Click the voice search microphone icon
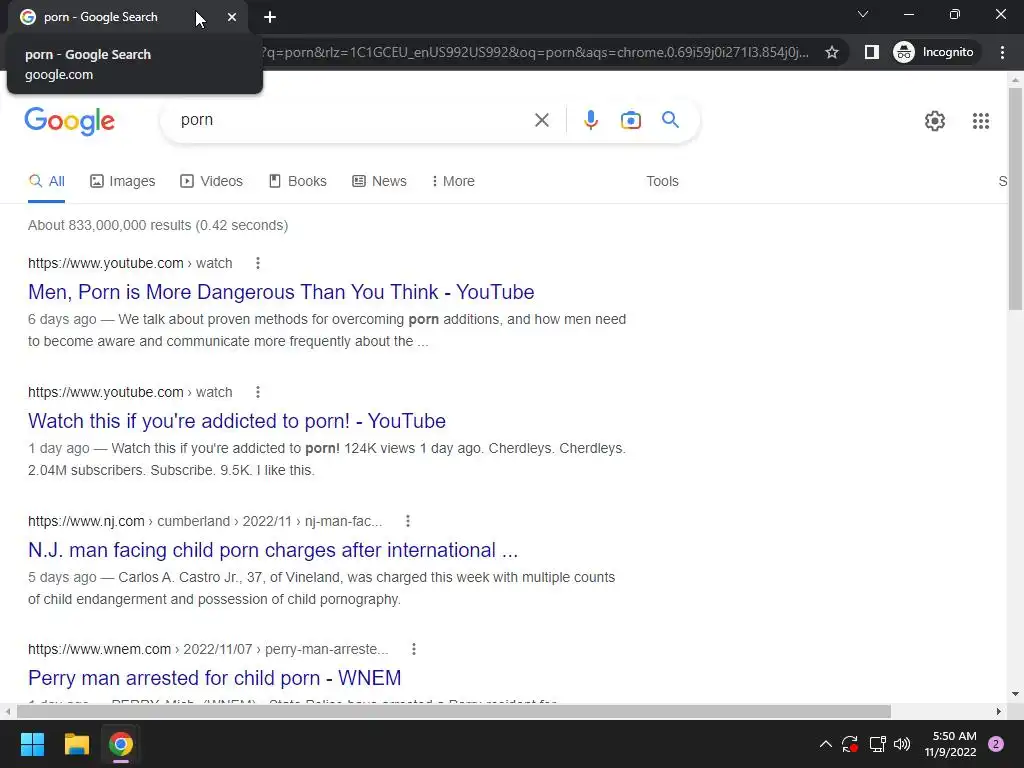 pyautogui.click(x=590, y=120)
